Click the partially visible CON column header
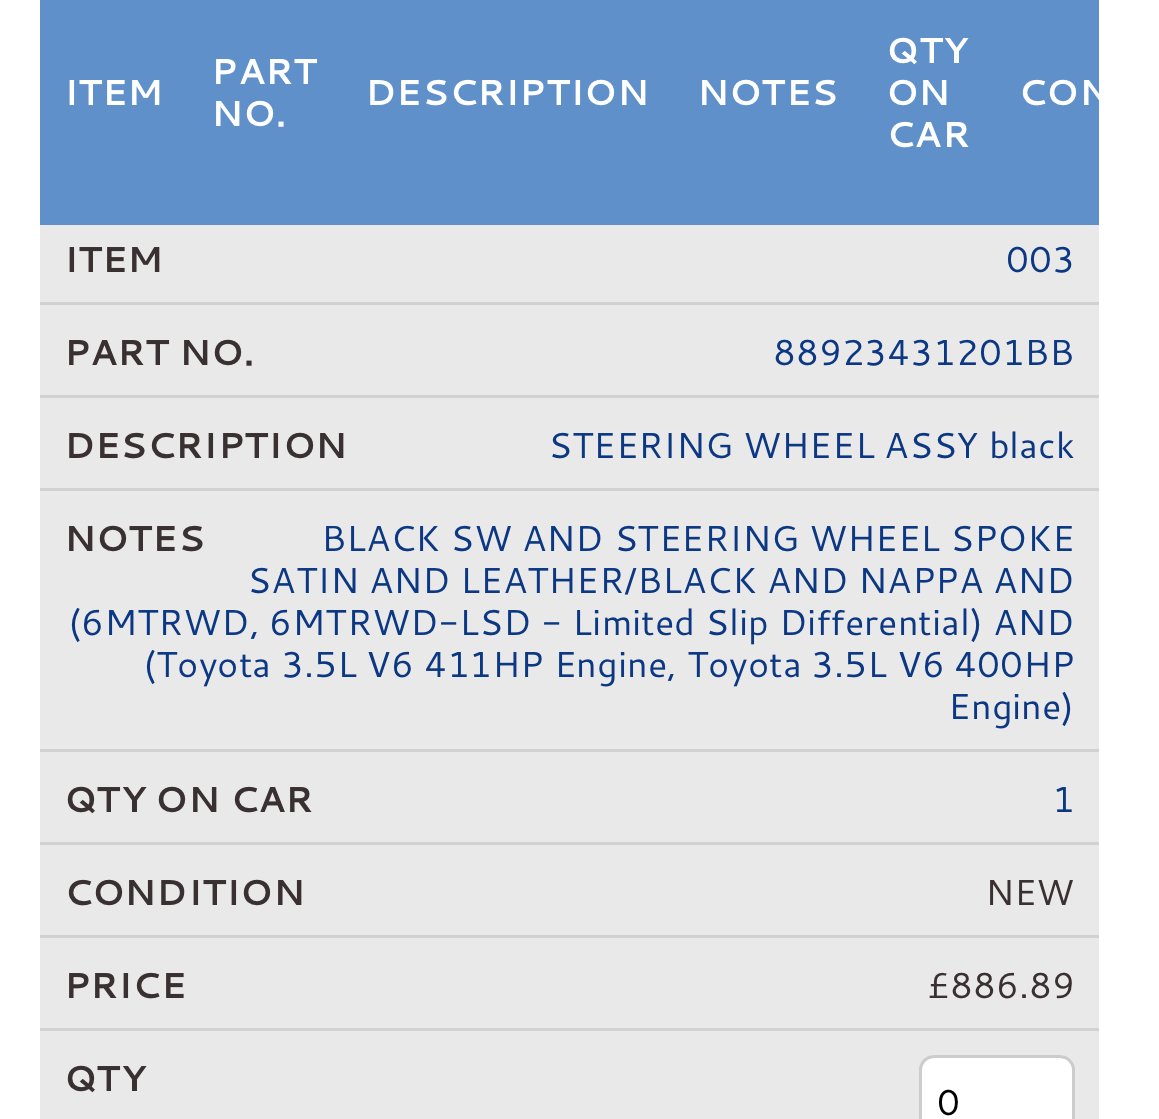Screen dimensions: 1159x1119 pyautogui.click(x=1058, y=93)
